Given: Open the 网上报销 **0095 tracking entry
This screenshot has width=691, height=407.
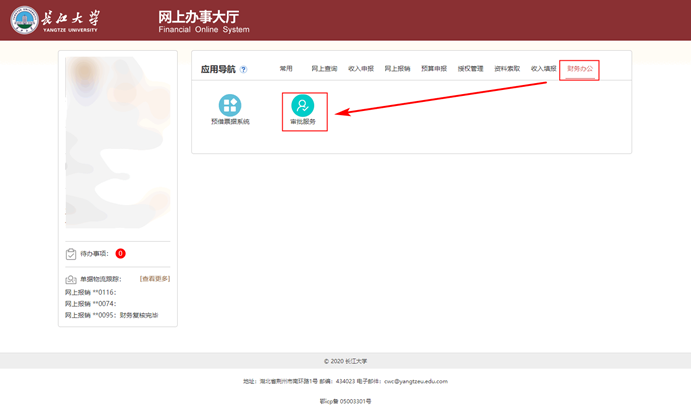Looking at the screenshot, I should tap(112, 315).
